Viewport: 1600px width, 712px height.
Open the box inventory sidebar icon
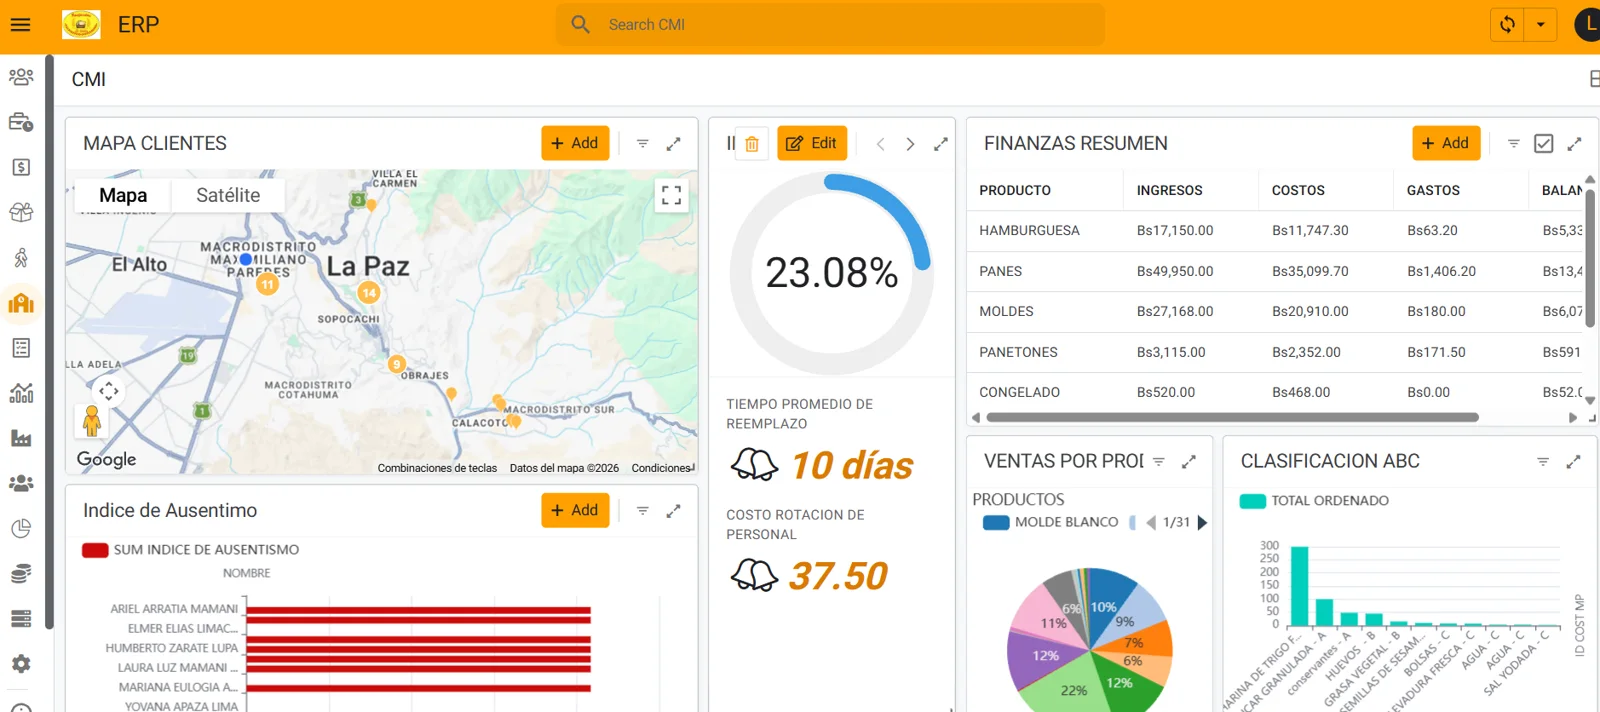tap(21, 212)
